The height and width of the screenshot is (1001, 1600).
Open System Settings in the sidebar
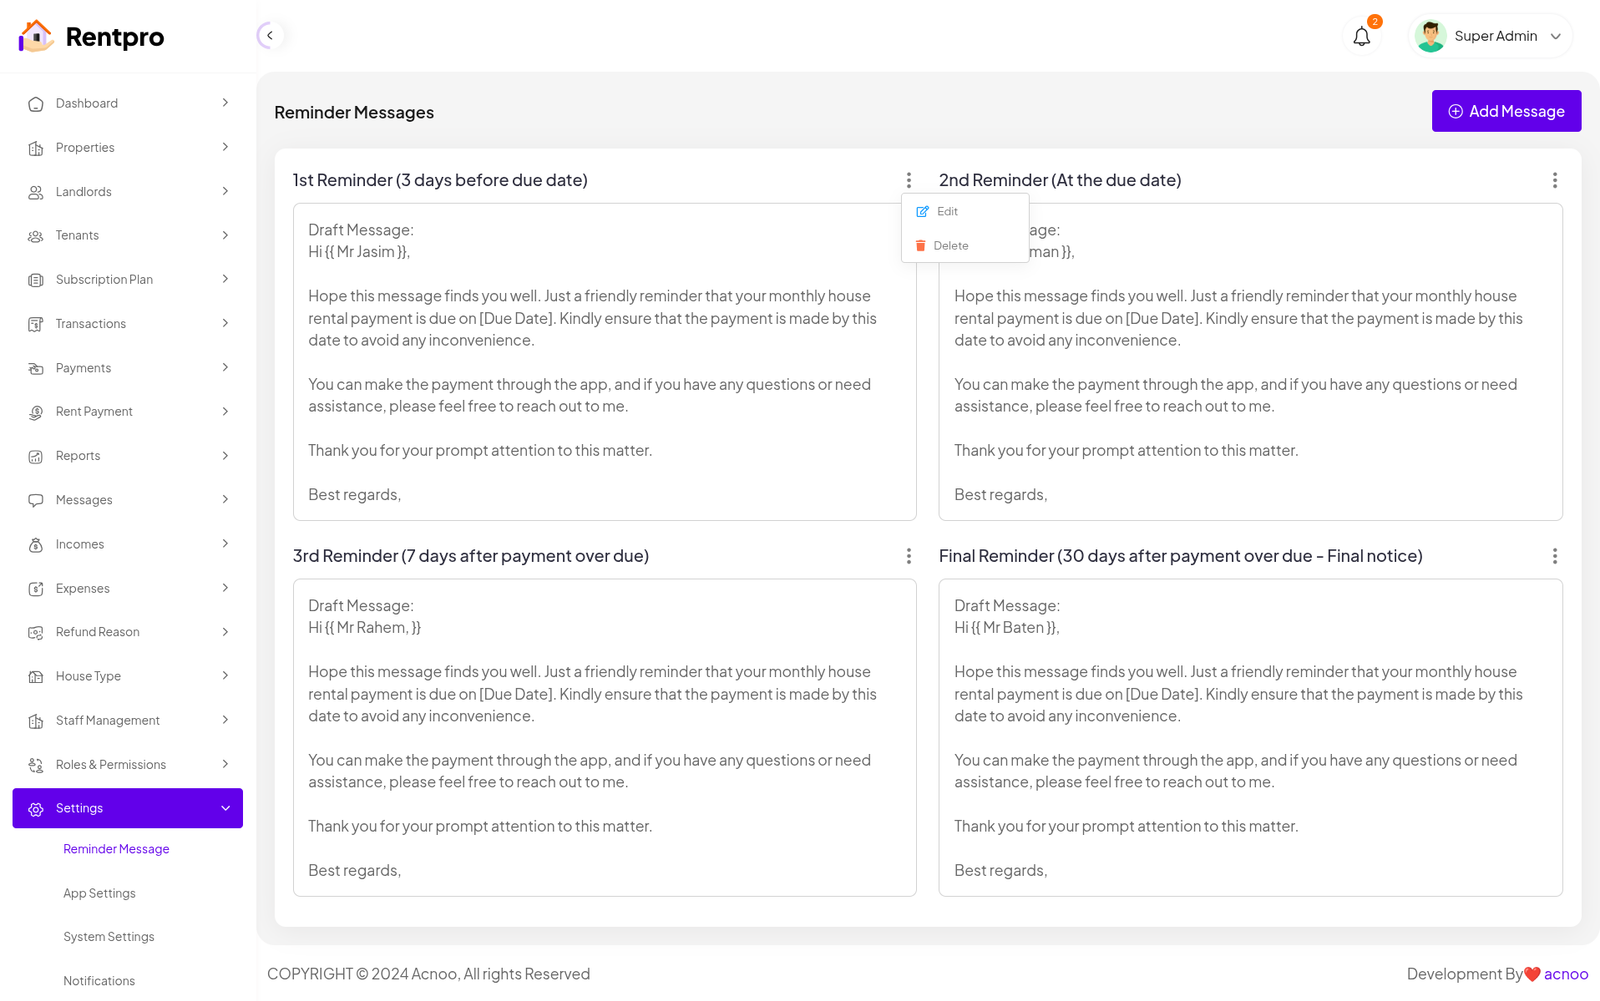tap(108, 937)
